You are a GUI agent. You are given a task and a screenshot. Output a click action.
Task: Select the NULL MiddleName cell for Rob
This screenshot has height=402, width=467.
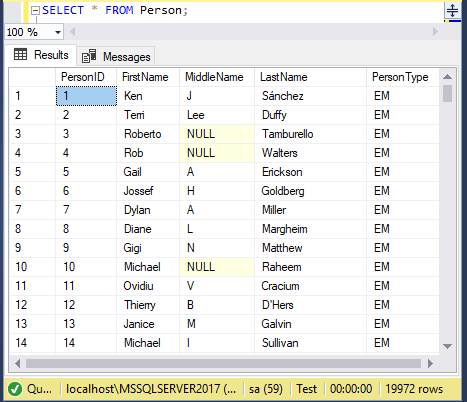(217, 153)
